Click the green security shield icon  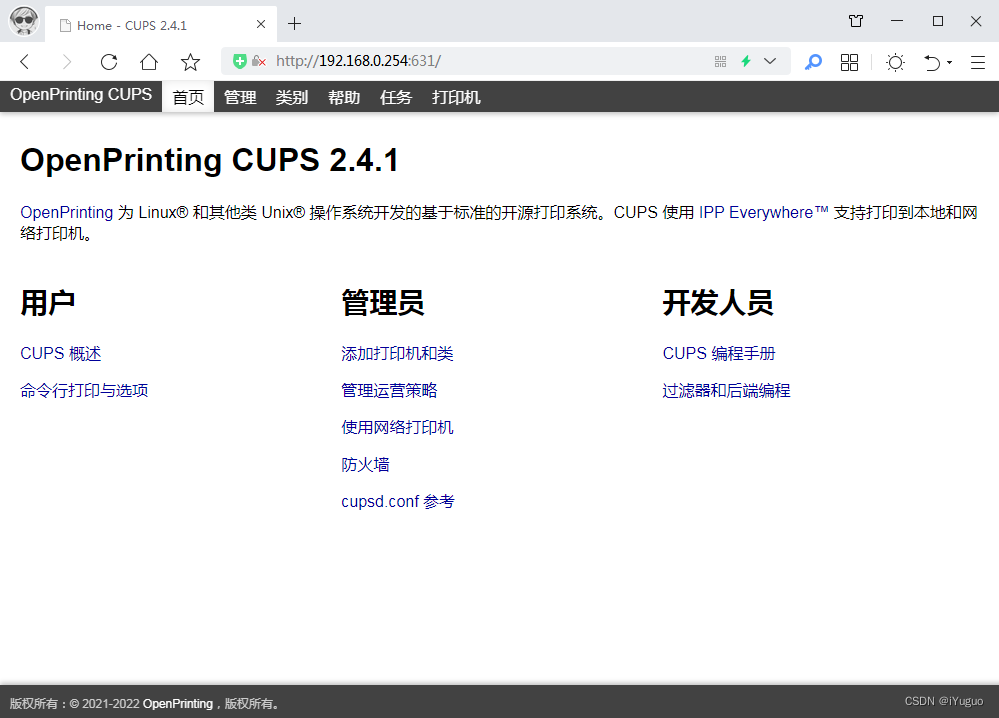pos(240,61)
